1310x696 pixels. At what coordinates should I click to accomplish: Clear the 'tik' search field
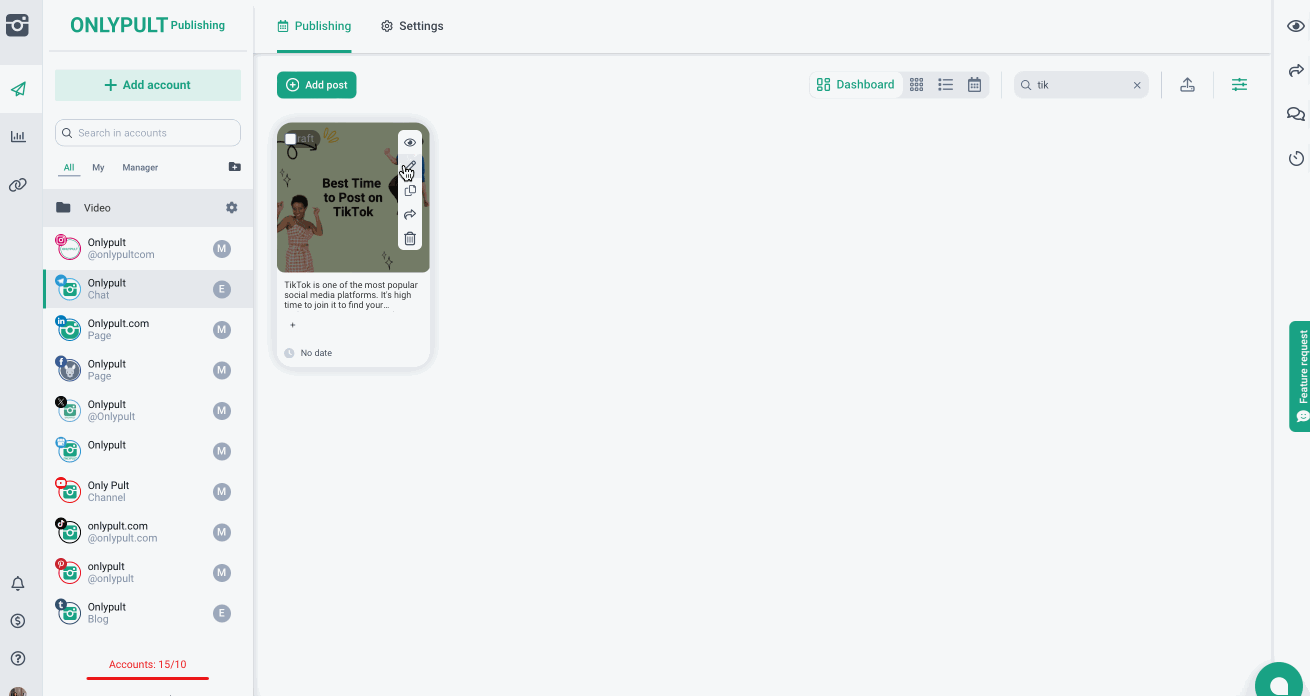[x=1136, y=86]
